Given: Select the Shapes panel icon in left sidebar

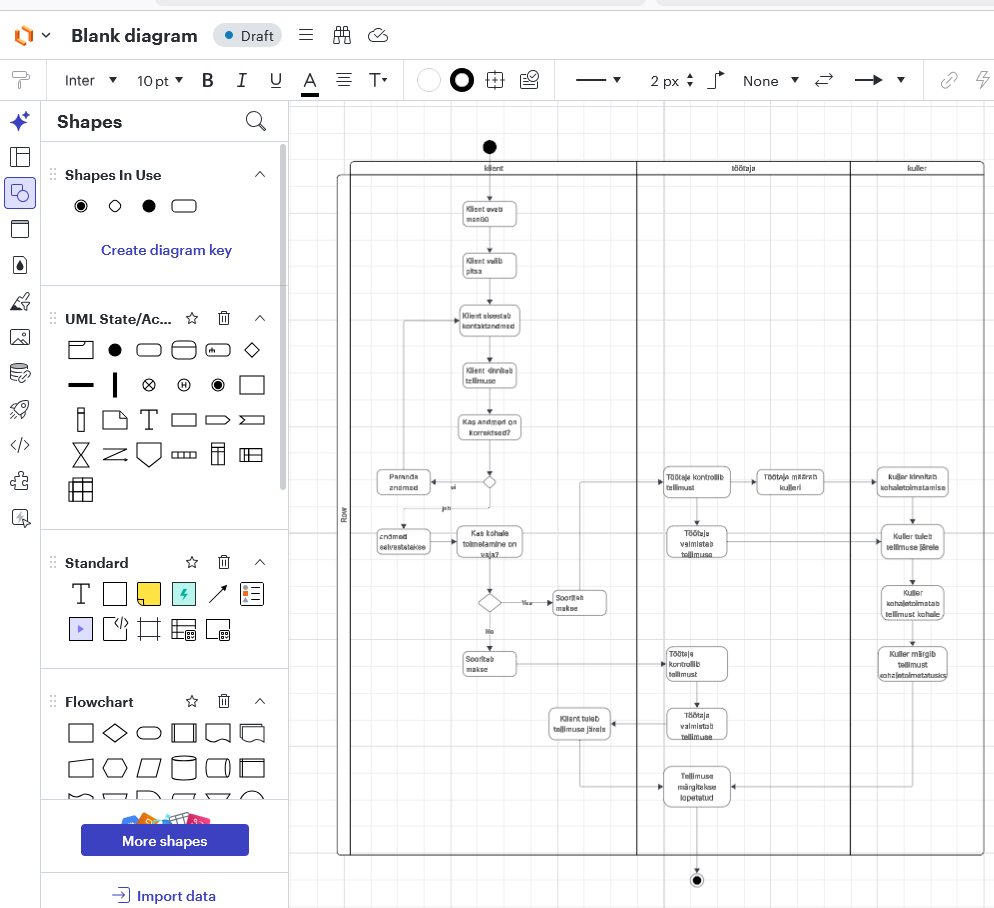Looking at the screenshot, I should coord(20,193).
